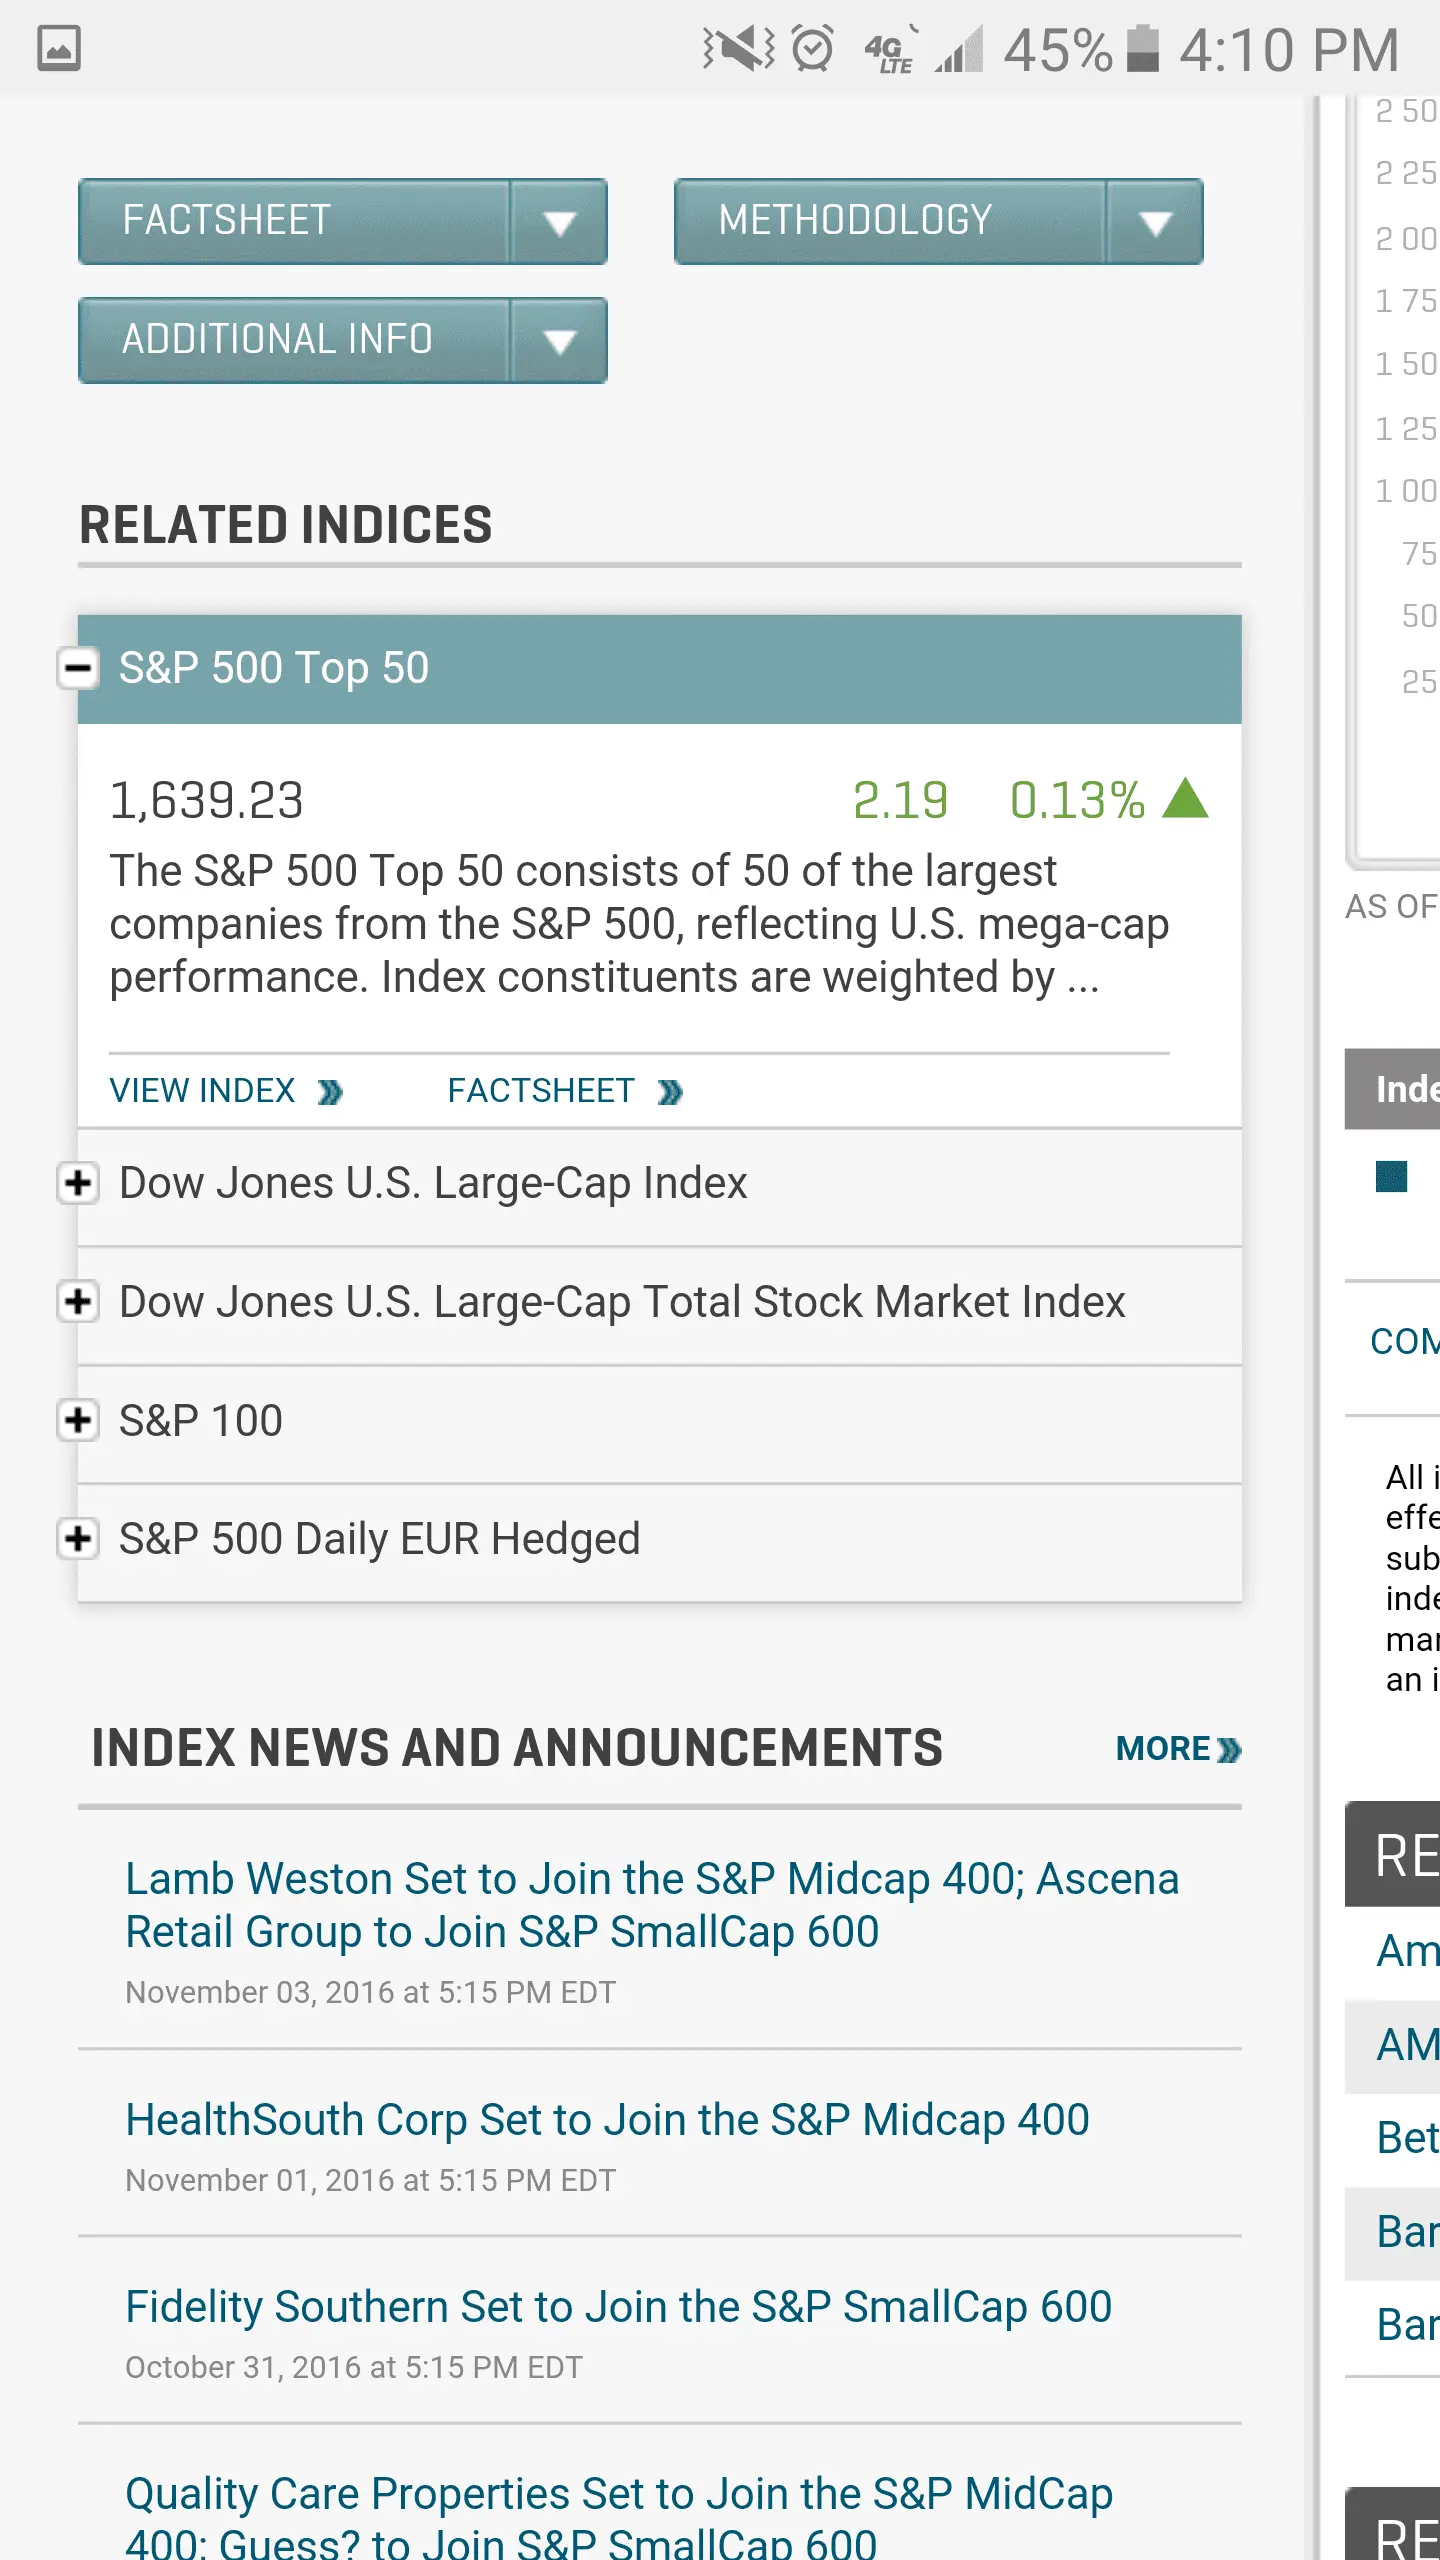
Task: Select the 0.13% percent change value
Action: tap(1077, 801)
